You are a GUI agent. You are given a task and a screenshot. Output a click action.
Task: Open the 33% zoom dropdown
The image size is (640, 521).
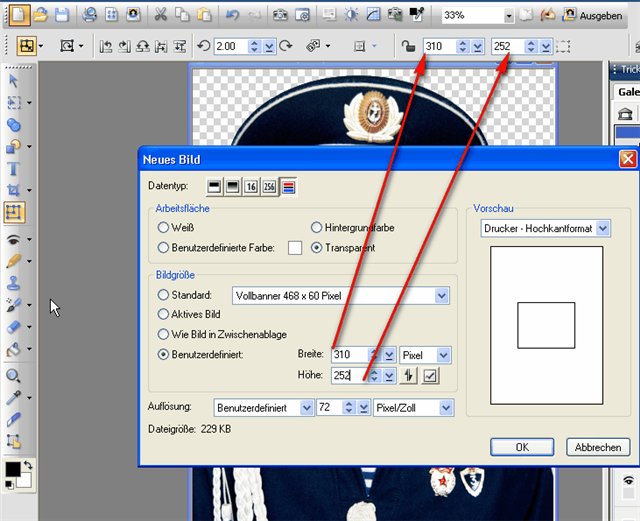(509, 16)
